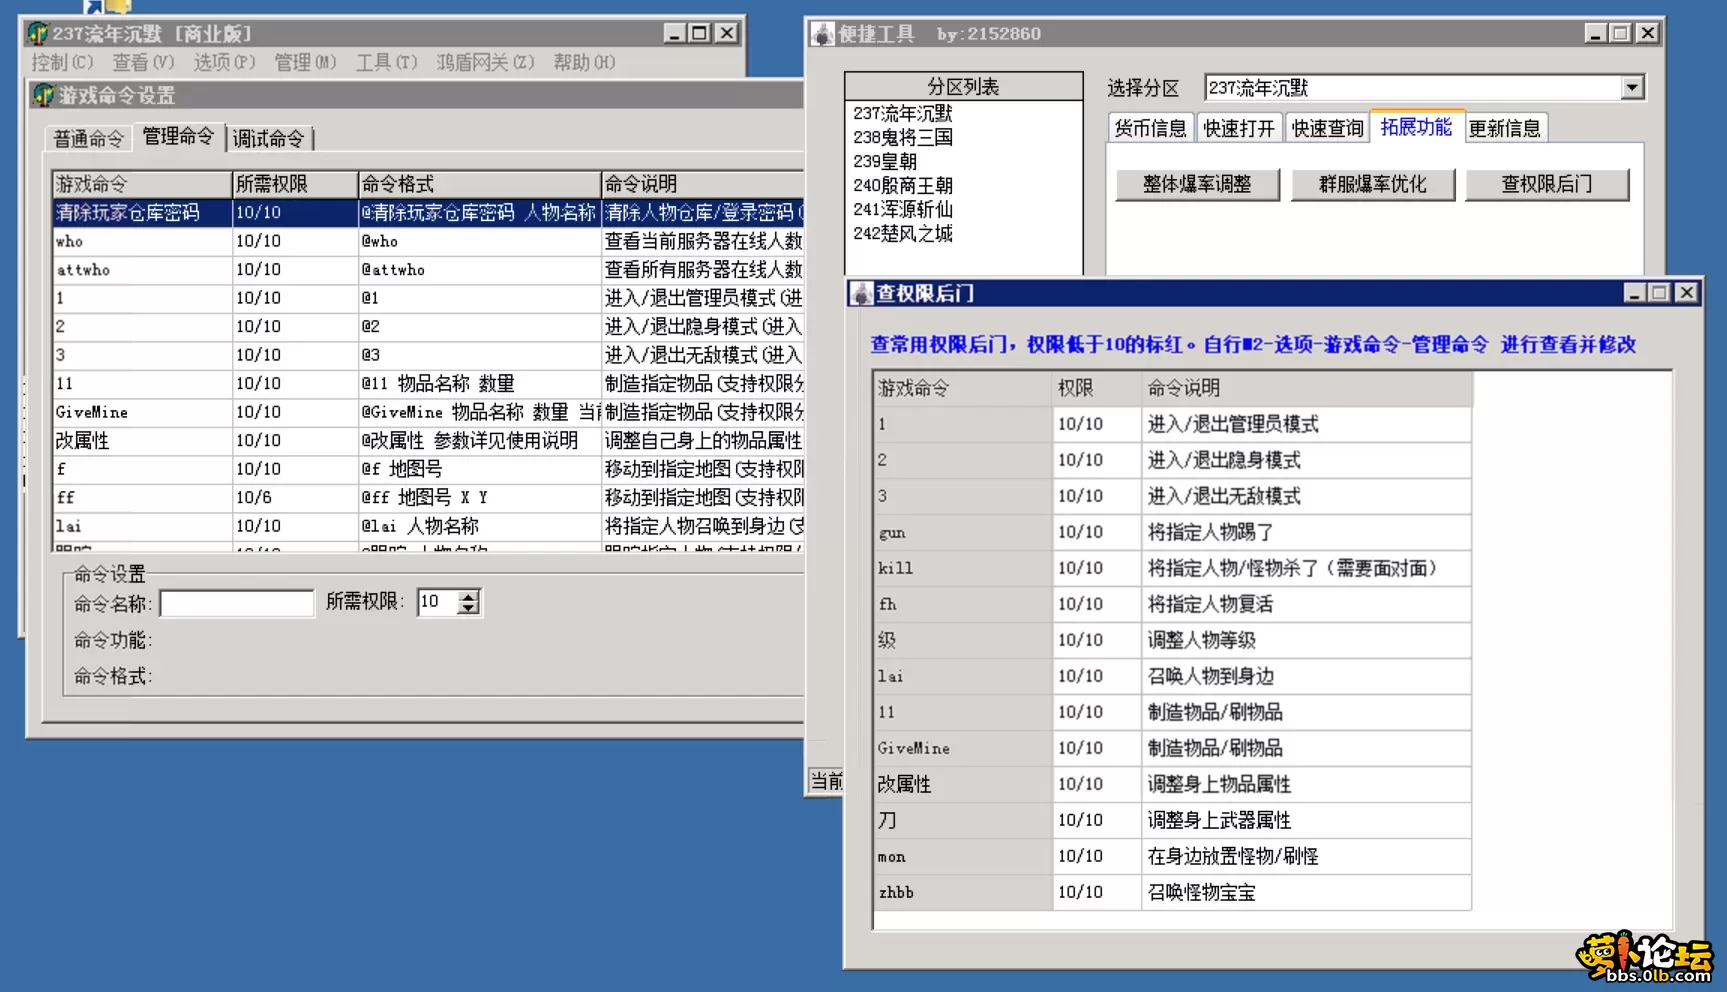Select 241浑源斩仙 in the 分区列表
The width and height of the screenshot is (1727, 992).
[x=902, y=209]
